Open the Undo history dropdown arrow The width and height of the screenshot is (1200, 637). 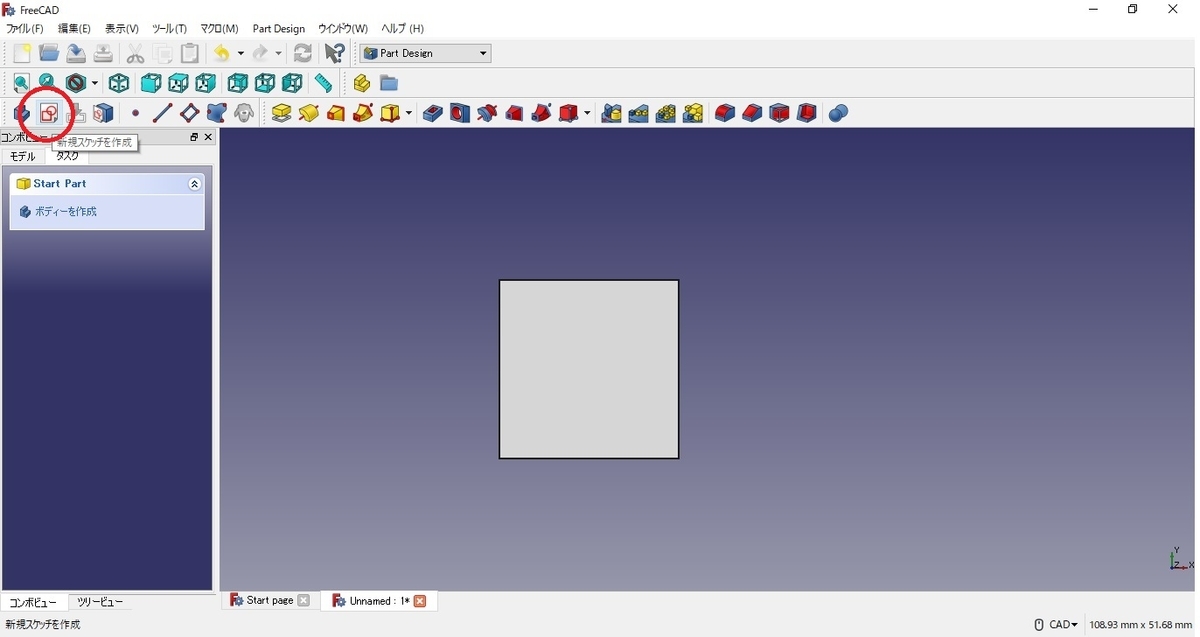(241, 53)
